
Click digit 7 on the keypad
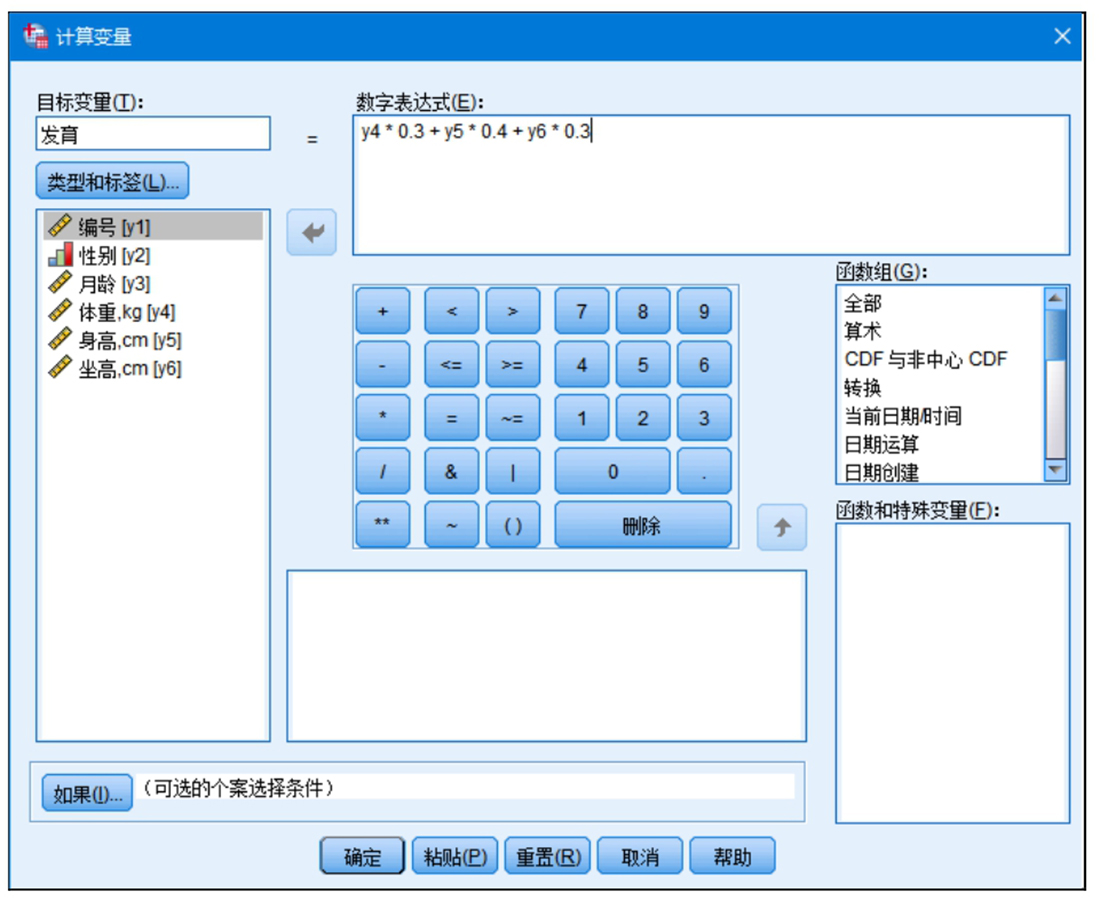pyautogui.click(x=582, y=311)
